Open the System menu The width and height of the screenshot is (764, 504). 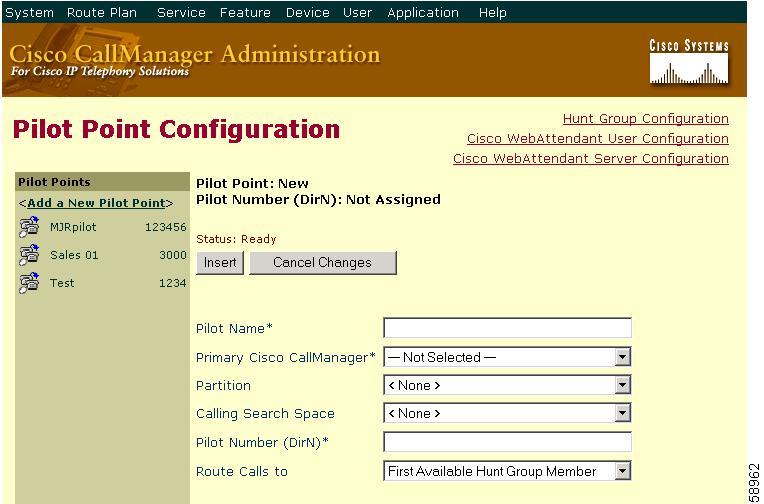click(29, 13)
